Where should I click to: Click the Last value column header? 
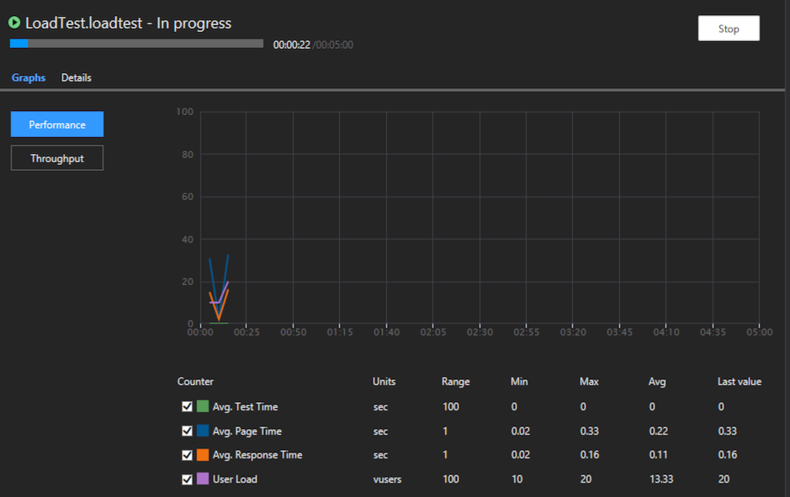pos(739,382)
